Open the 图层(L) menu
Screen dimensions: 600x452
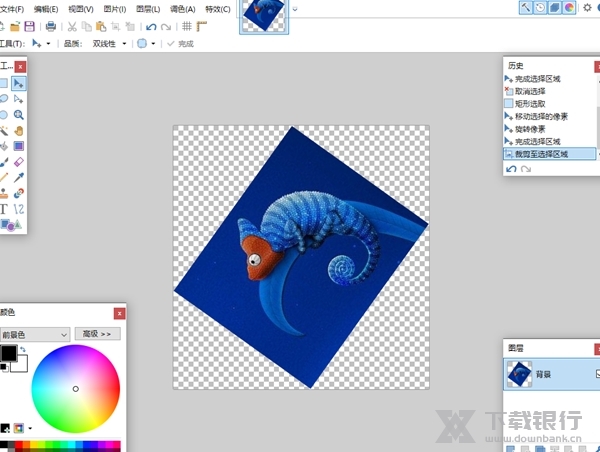pyautogui.click(x=148, y=9)
